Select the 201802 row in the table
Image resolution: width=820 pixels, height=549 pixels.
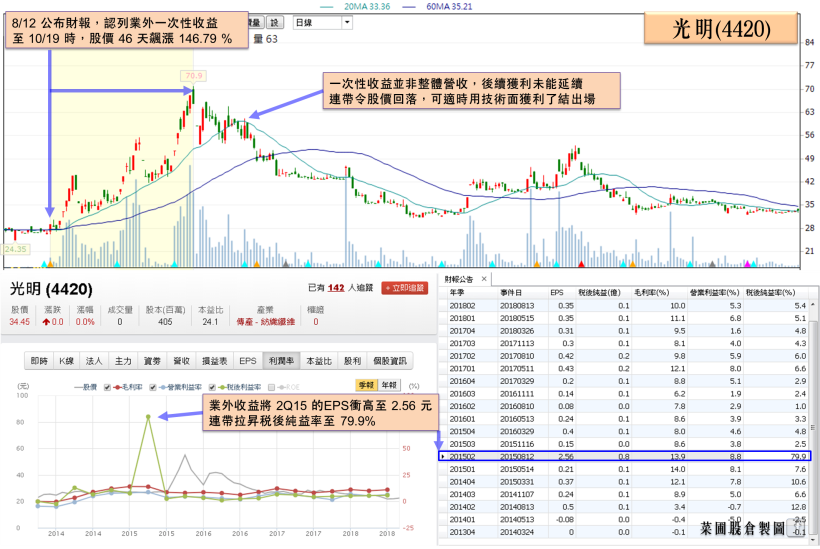coord(623,305)
